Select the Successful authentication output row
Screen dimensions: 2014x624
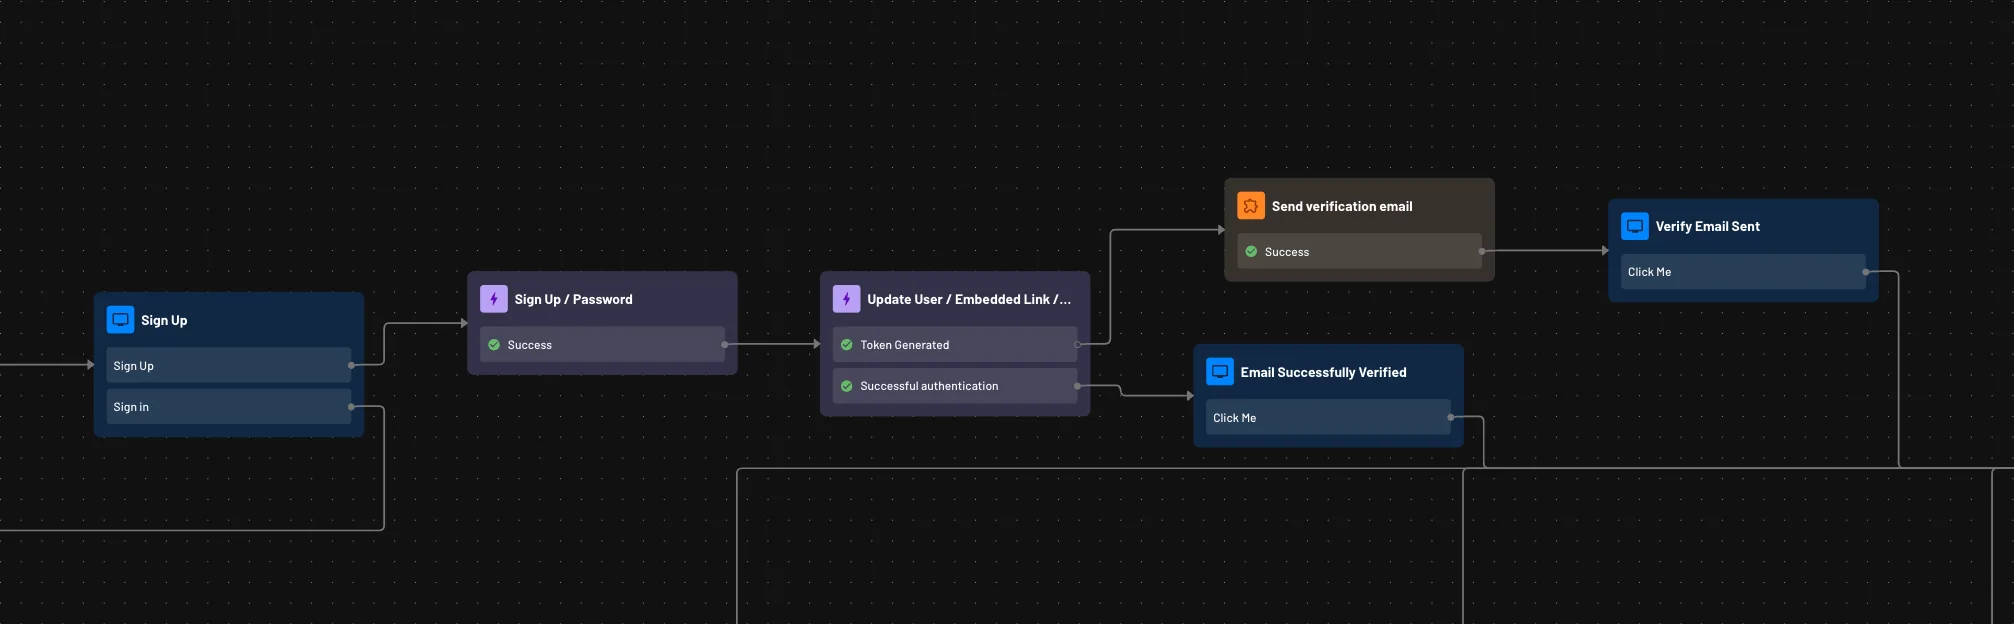point(955,385)
